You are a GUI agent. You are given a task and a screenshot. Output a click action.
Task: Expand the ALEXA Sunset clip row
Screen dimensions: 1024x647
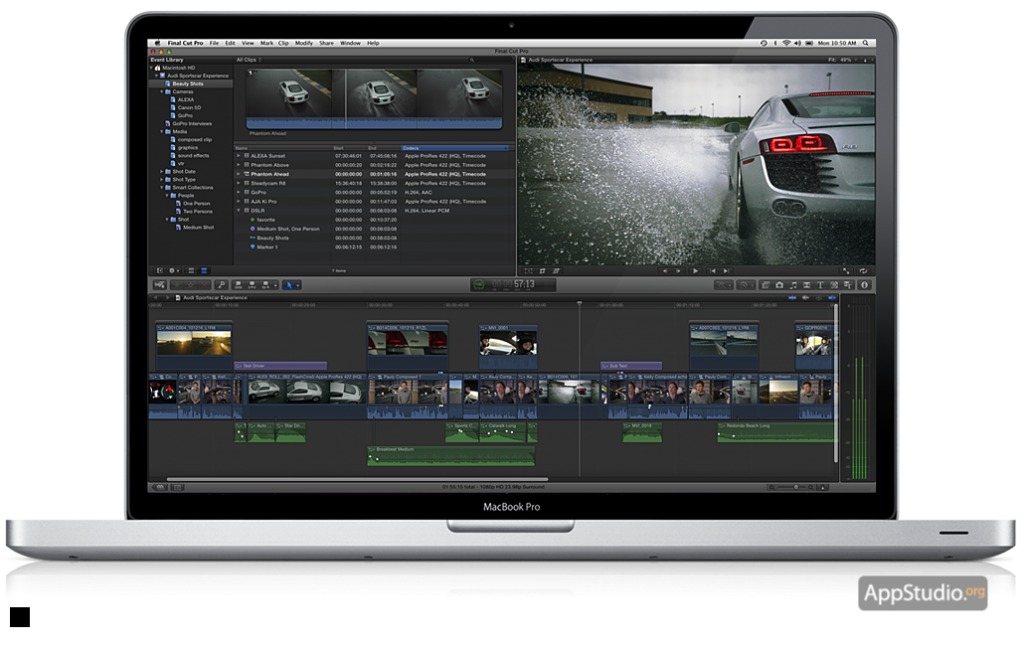[238, 156]
